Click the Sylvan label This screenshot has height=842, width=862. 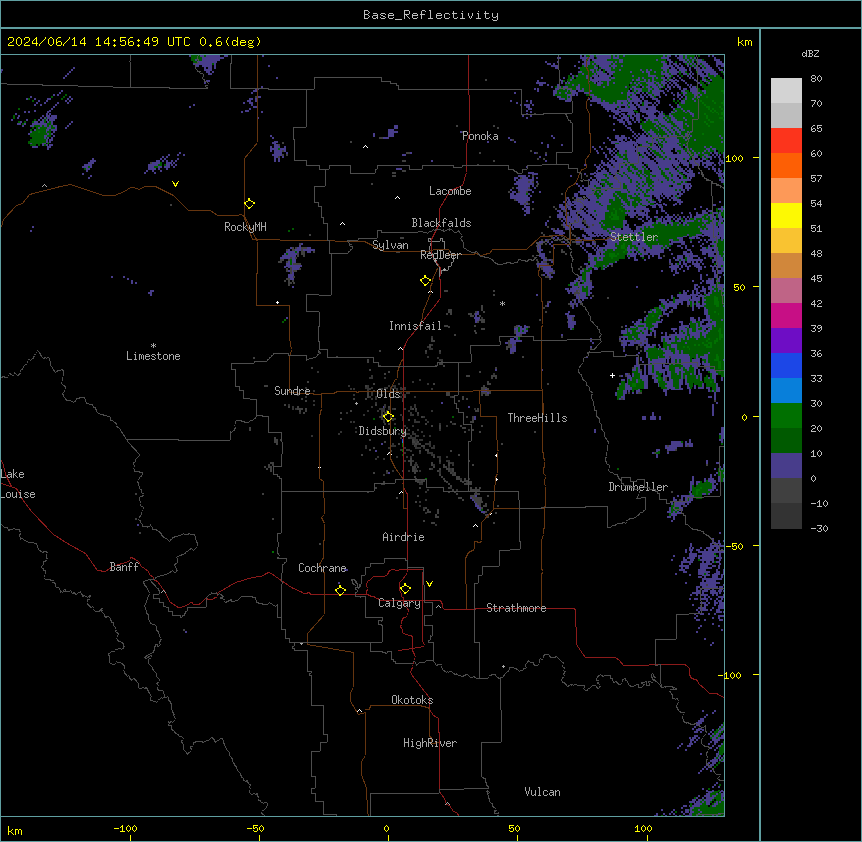coord(390,245)
